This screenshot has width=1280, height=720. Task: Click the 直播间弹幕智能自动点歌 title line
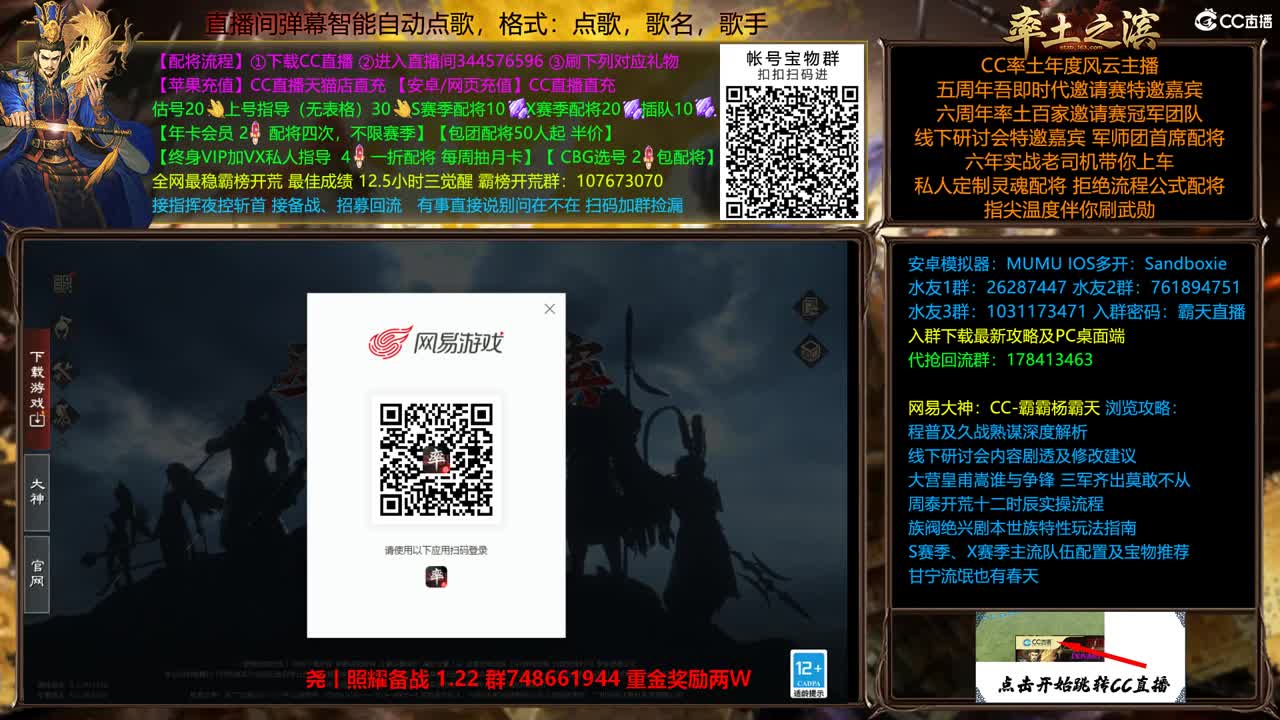pyautogui.click(x=487, y=23)
